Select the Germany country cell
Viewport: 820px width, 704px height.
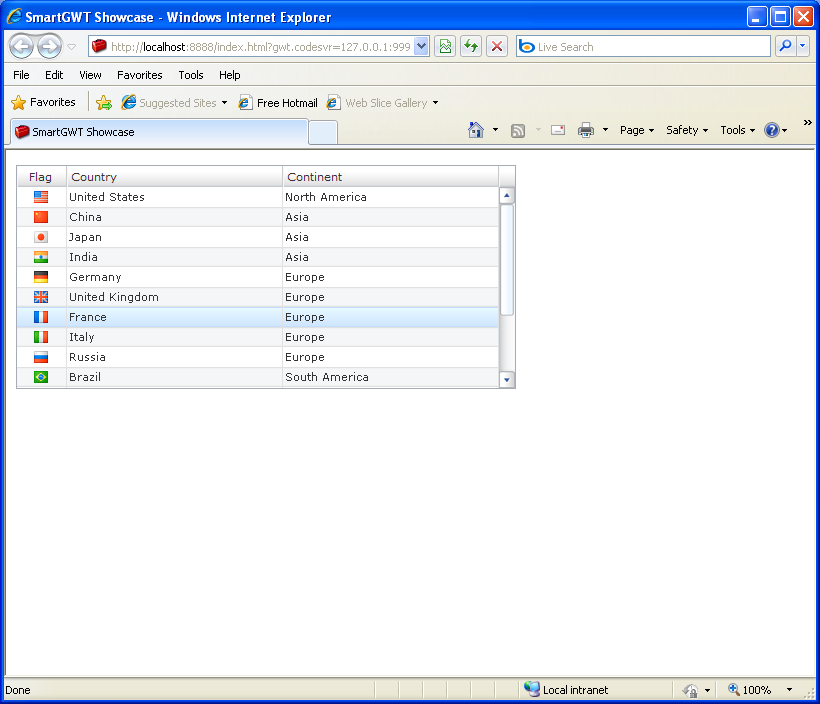[174, 277]
